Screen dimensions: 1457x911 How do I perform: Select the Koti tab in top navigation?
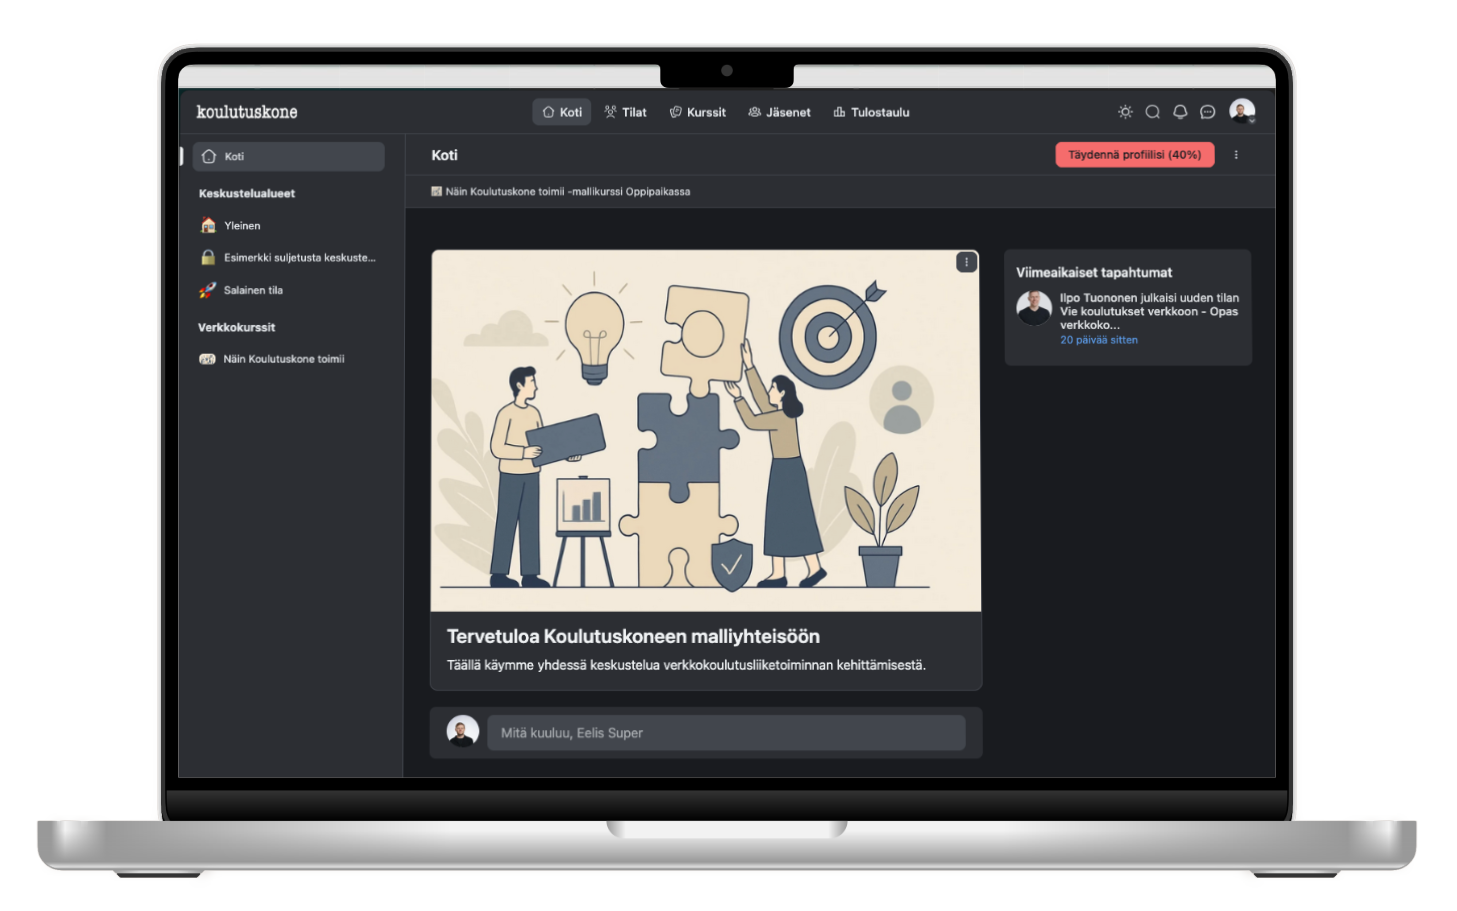click(x=562, y=112)
